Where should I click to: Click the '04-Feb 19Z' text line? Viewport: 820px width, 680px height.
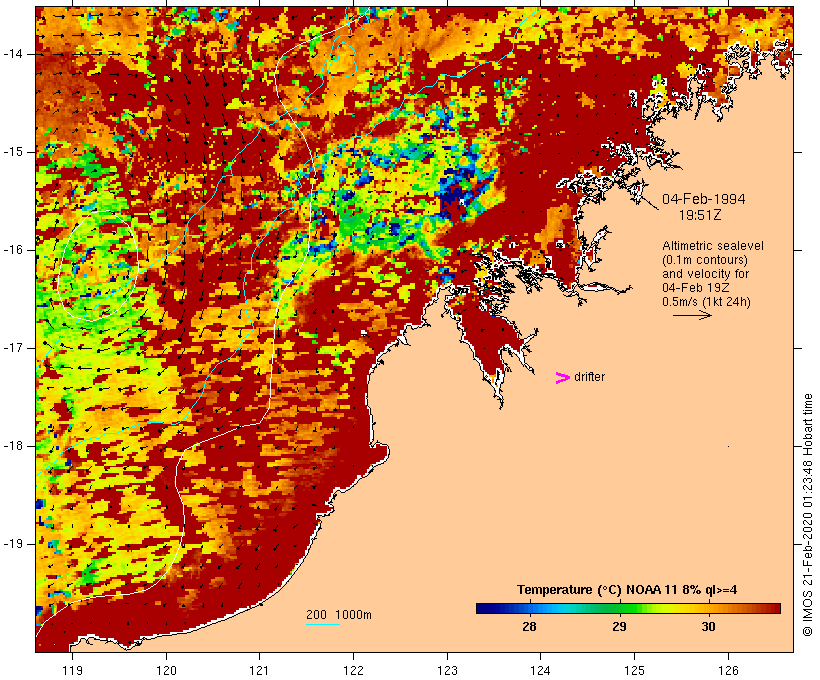coord(696,288)
